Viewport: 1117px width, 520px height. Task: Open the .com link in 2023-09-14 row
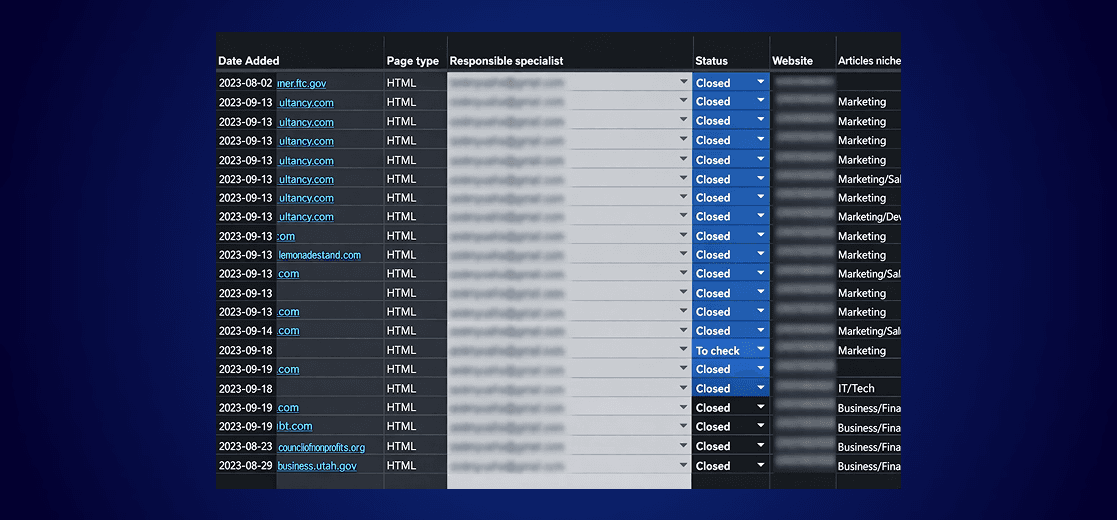(x=289, y=331)
